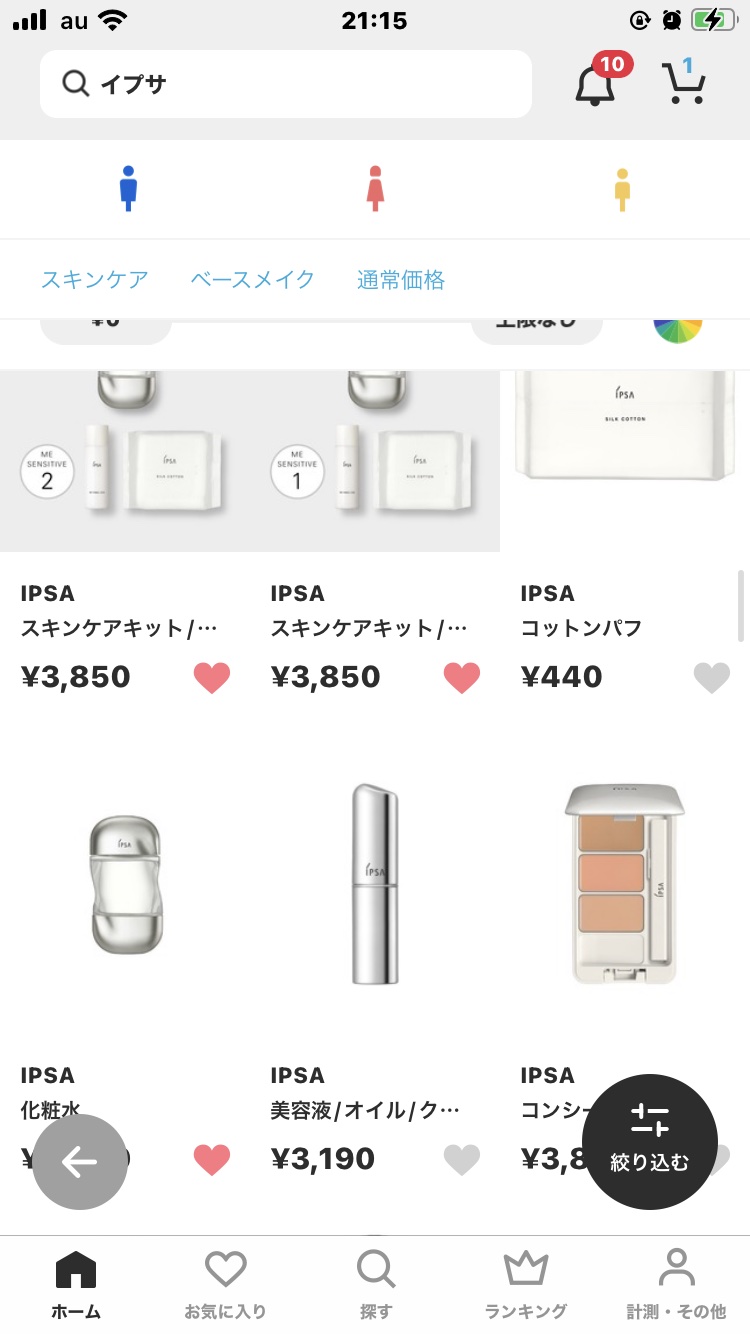
Task: Switch to the 探す search tab
Action: (376, 1283)
